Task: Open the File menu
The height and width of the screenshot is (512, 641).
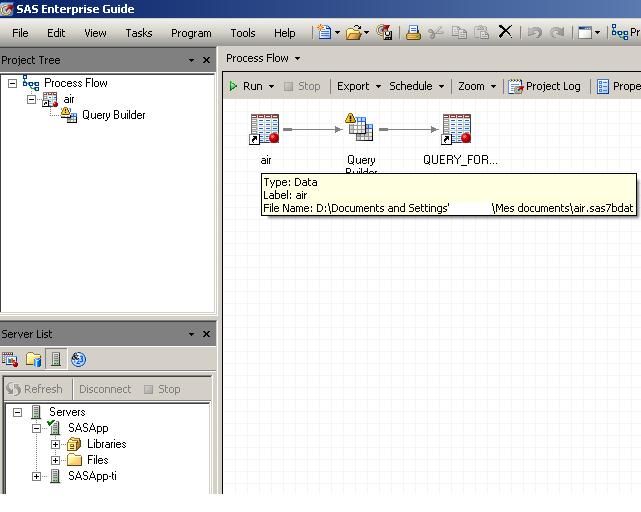Action: pos(20,33)
